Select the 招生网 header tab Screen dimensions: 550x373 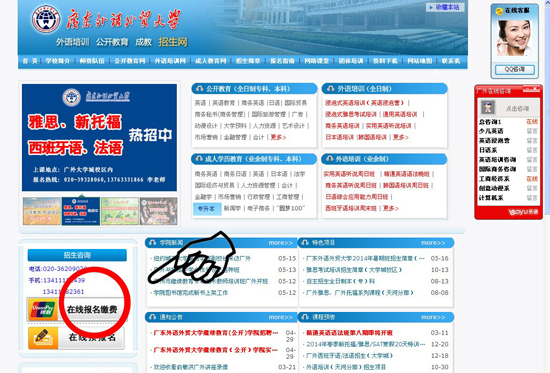tap(173, 42)
